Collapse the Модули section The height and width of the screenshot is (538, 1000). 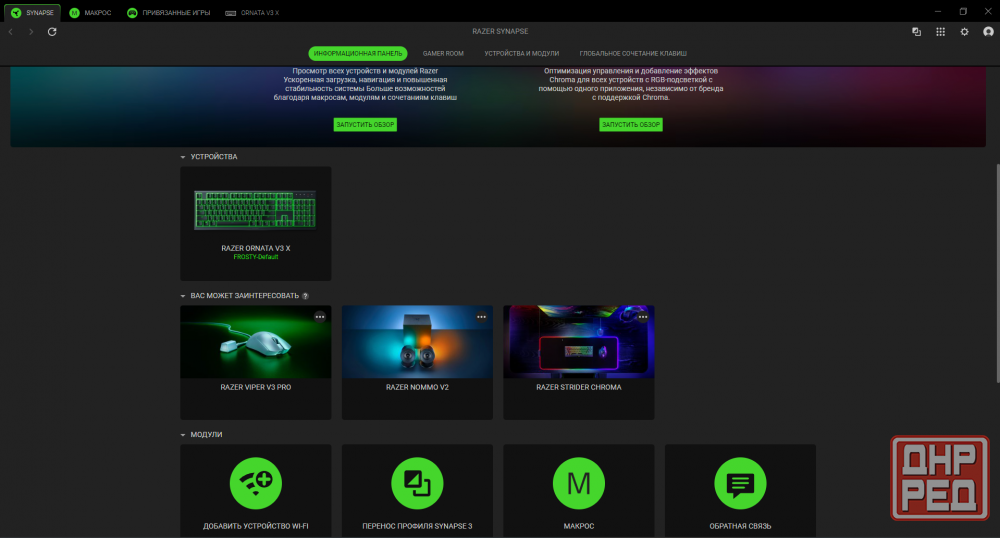pyautogui.click(x=183, y=435)
